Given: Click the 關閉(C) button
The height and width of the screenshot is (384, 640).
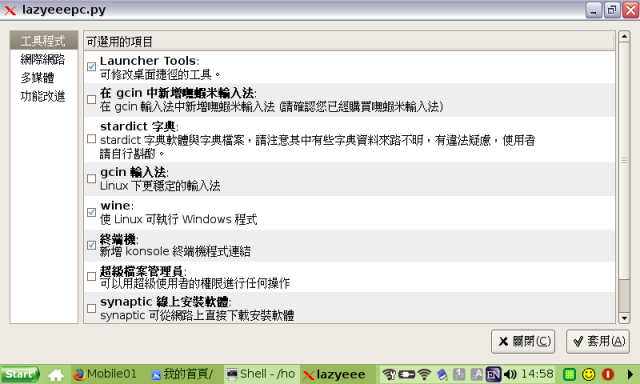Looking at the screenshot, I should pyautogui.click(x=523, y=341).
